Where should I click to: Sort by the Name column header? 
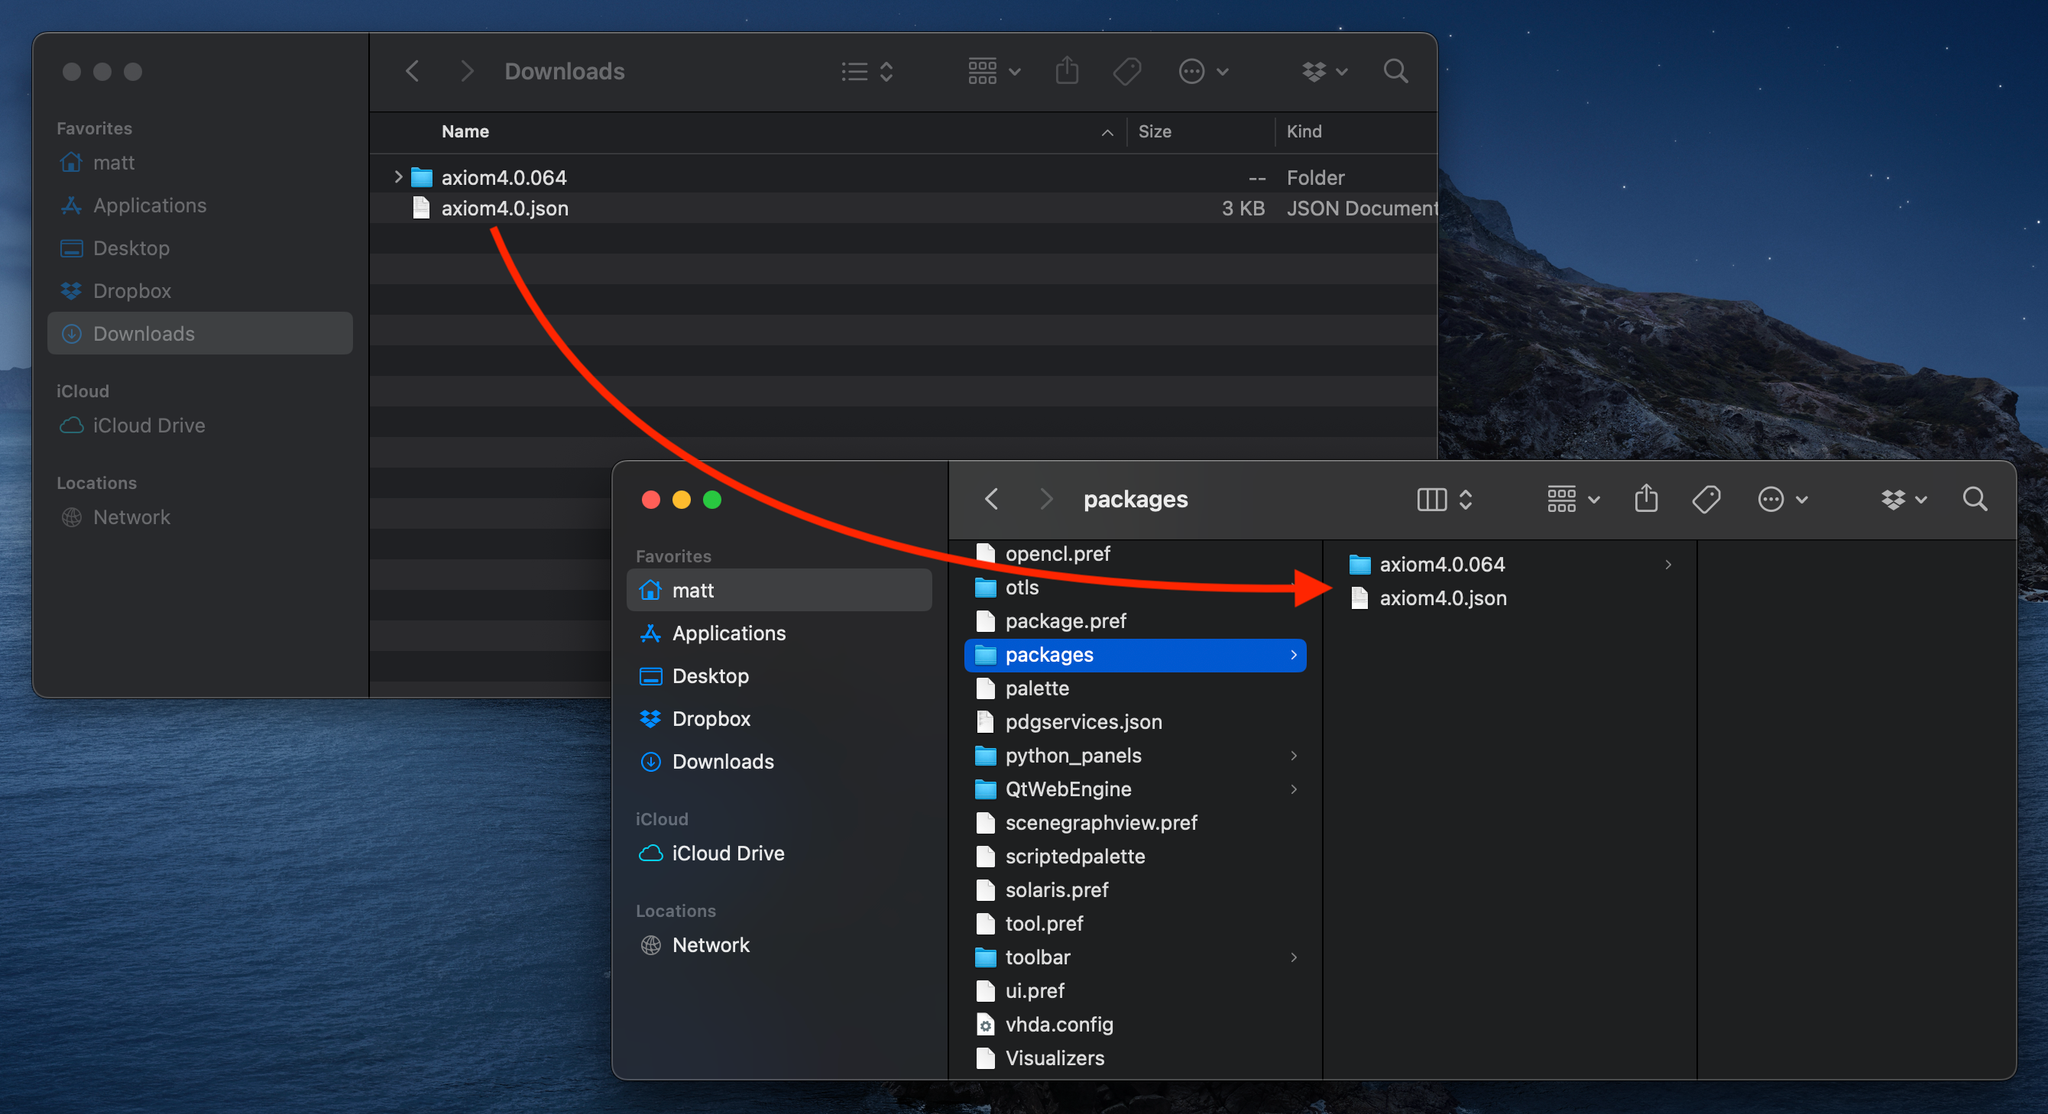click(x=465, y=131)
